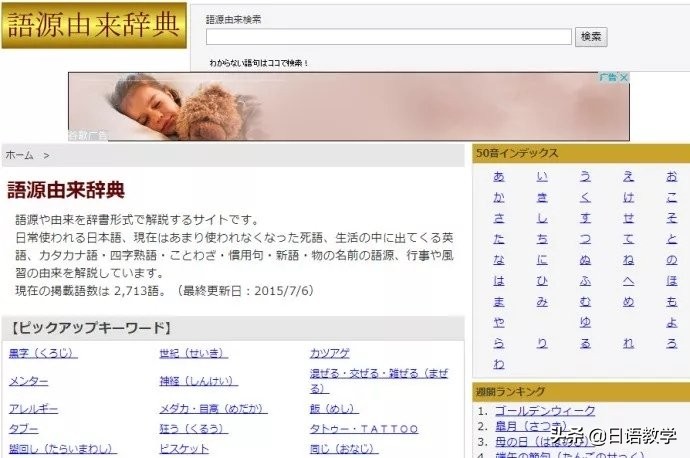690x458 pixels.
Task: Focus the 語源由来検索 search input field
Action: coord(389,37)
